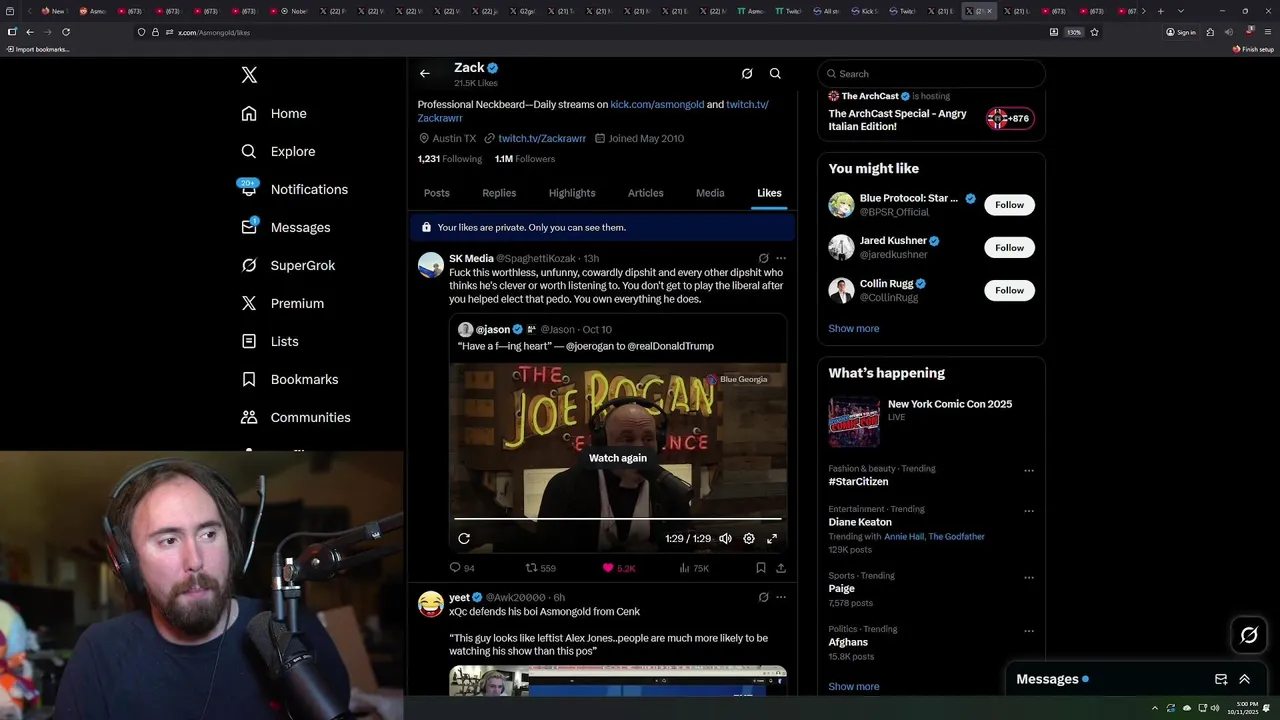Open Notifications in the sidebar

[x=294, y=190]
